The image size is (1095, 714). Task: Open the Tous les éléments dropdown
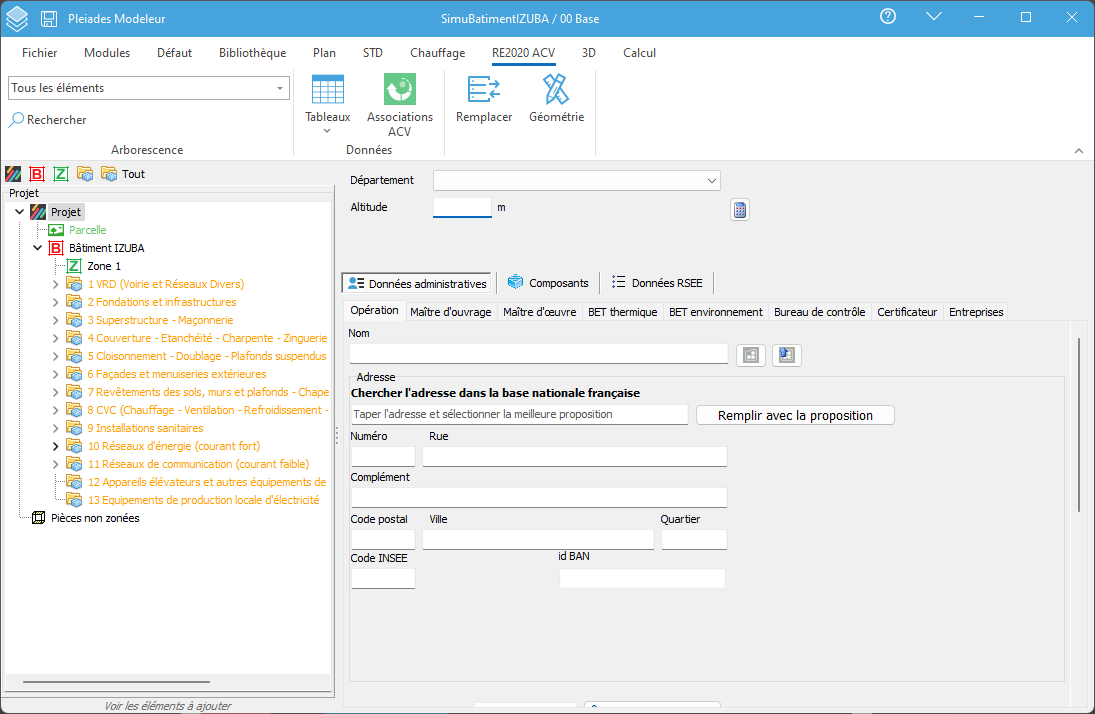[149, 88]
